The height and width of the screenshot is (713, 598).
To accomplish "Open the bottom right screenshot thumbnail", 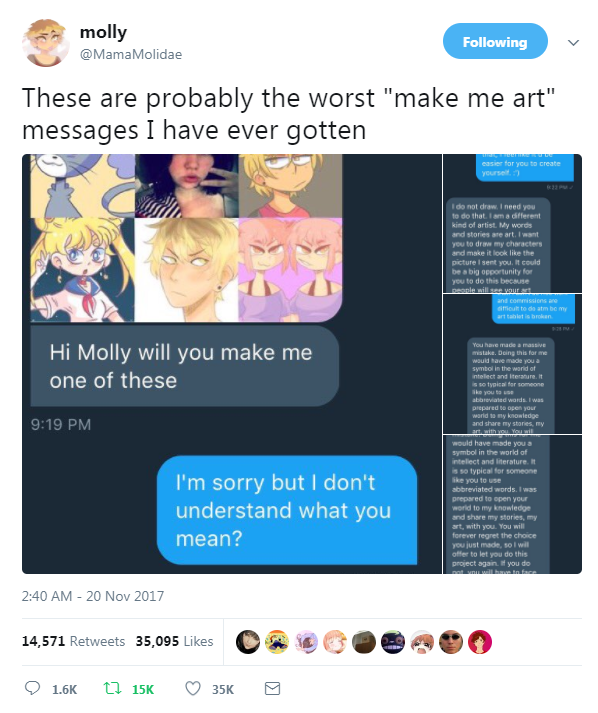I will [x=513, y=504].
